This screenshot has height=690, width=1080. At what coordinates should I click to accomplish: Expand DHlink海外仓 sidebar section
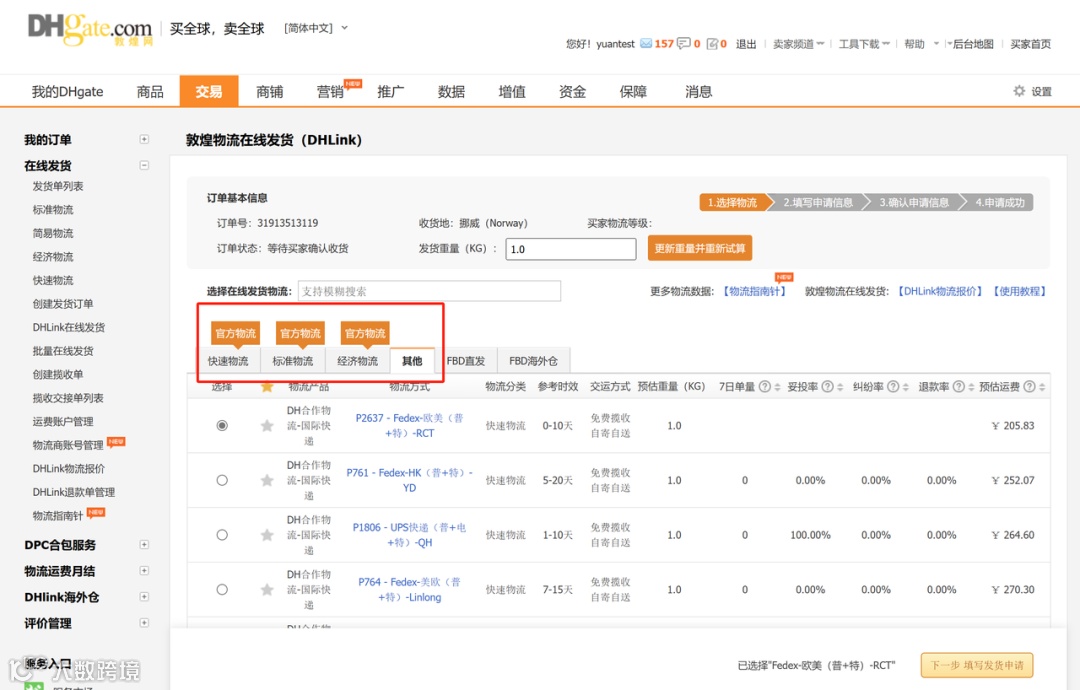point(144,597)
